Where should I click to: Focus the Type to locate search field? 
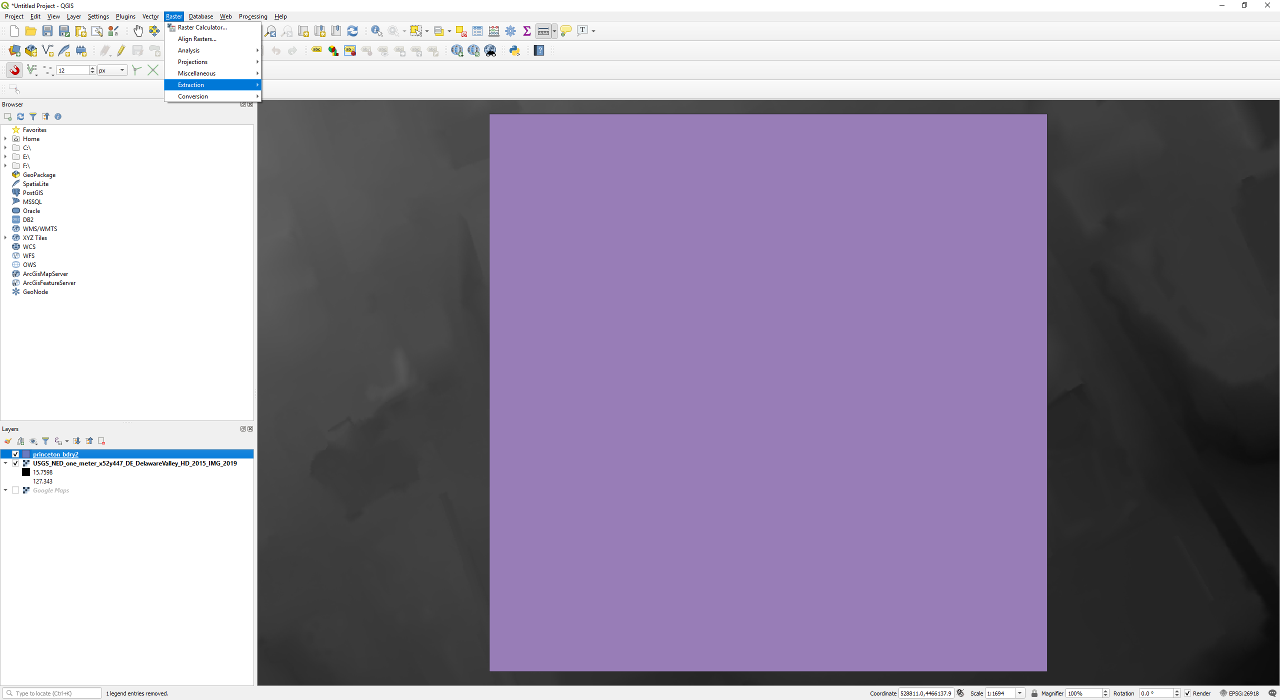pyautogui.click(x=52, y=693)
